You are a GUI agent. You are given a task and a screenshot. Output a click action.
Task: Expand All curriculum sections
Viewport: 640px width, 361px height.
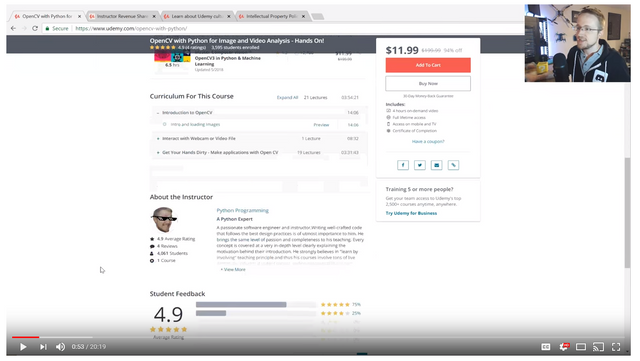287,98
